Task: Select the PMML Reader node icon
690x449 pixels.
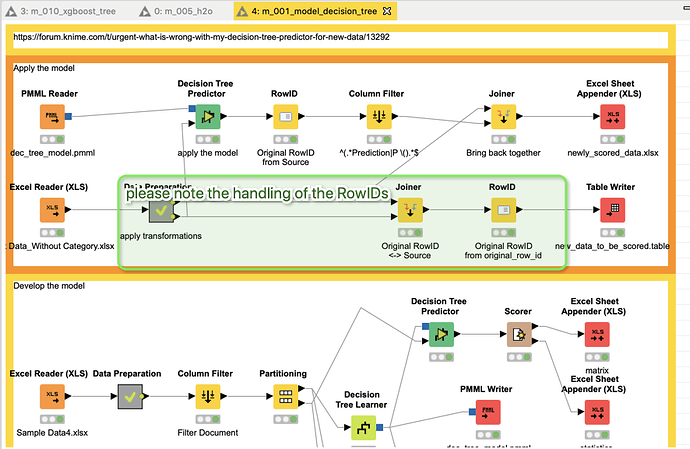Action: tap(52, 118)
